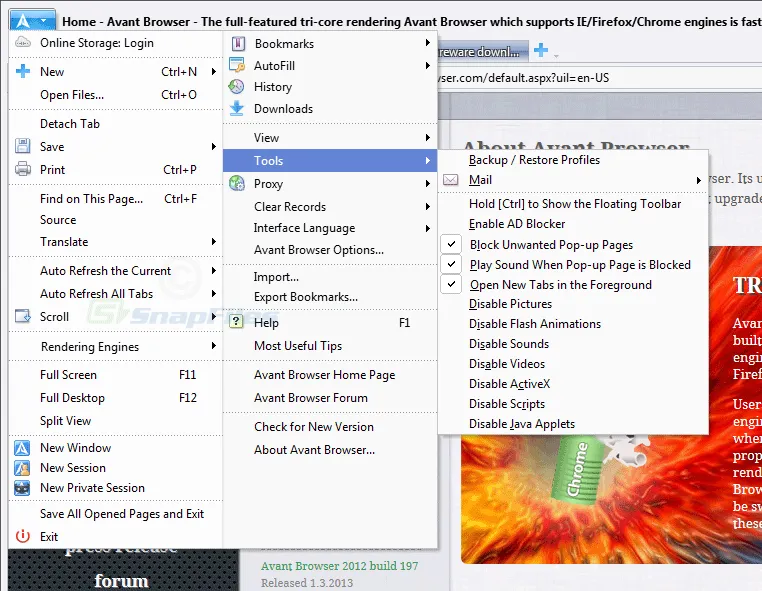Toggle Disable Pictures
Screen dimensions: 762x591
510,304
